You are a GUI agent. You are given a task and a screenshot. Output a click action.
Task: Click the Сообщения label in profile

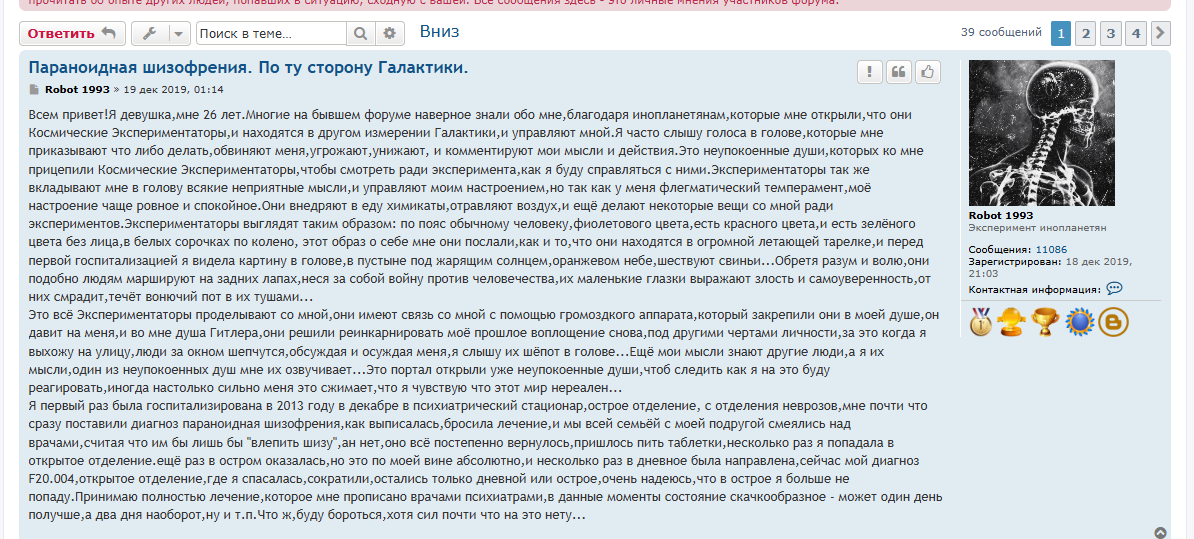(x=1001, y=250)
